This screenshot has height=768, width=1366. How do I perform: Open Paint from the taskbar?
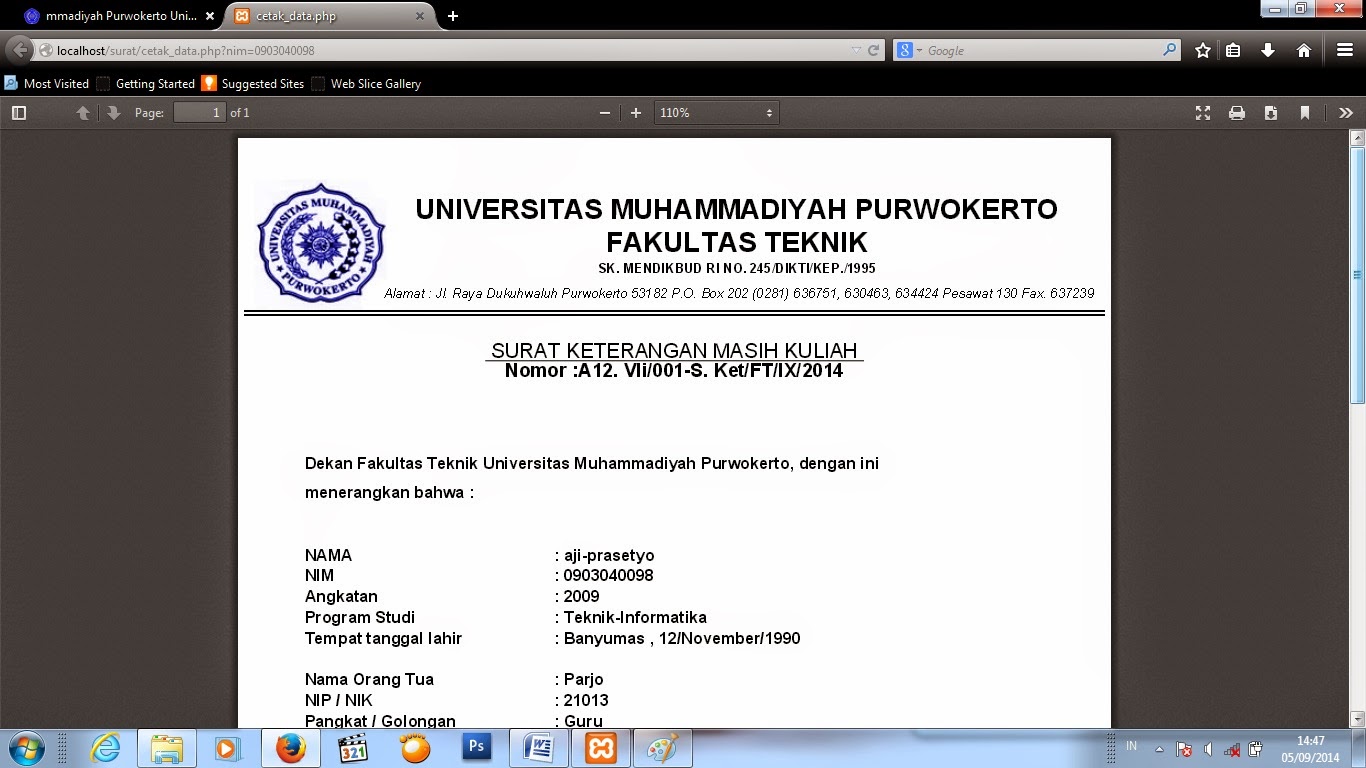(663, 748)
